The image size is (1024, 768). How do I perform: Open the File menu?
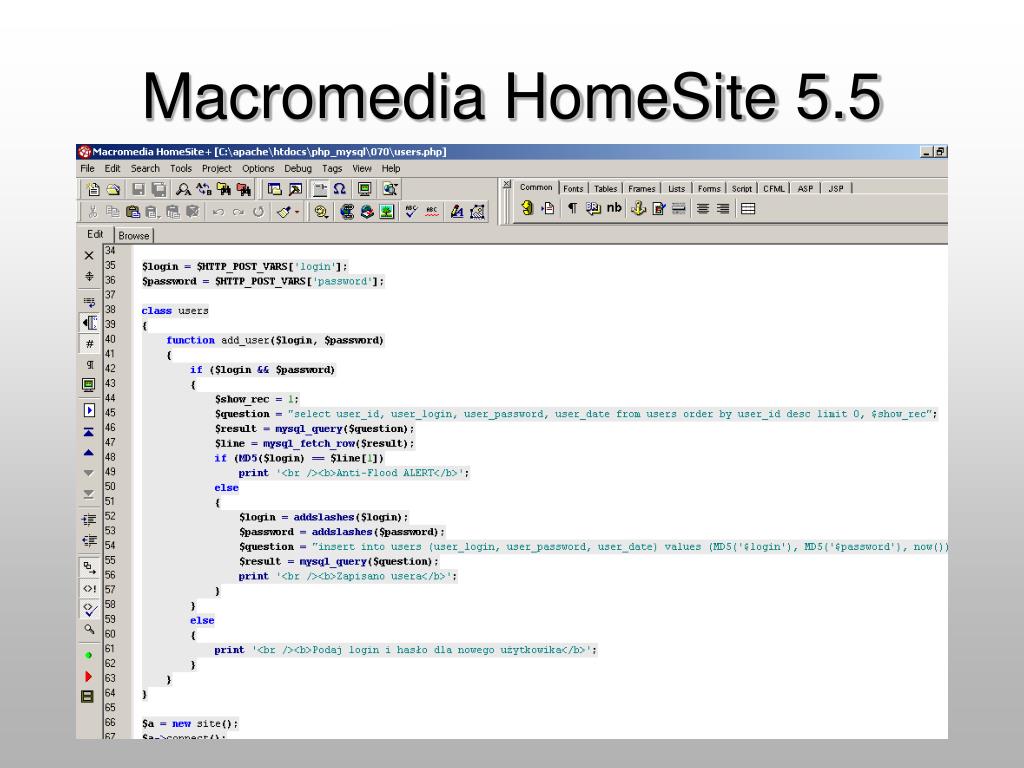(x=88, y=168)
